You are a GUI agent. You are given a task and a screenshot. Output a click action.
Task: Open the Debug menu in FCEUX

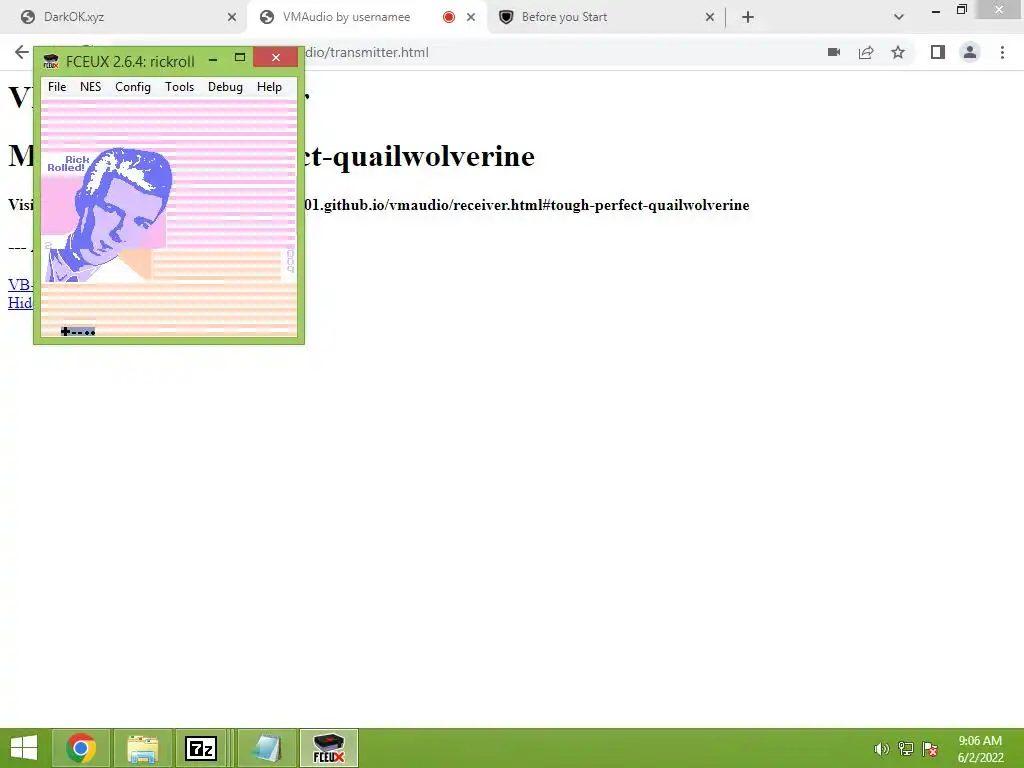[225, 87]
